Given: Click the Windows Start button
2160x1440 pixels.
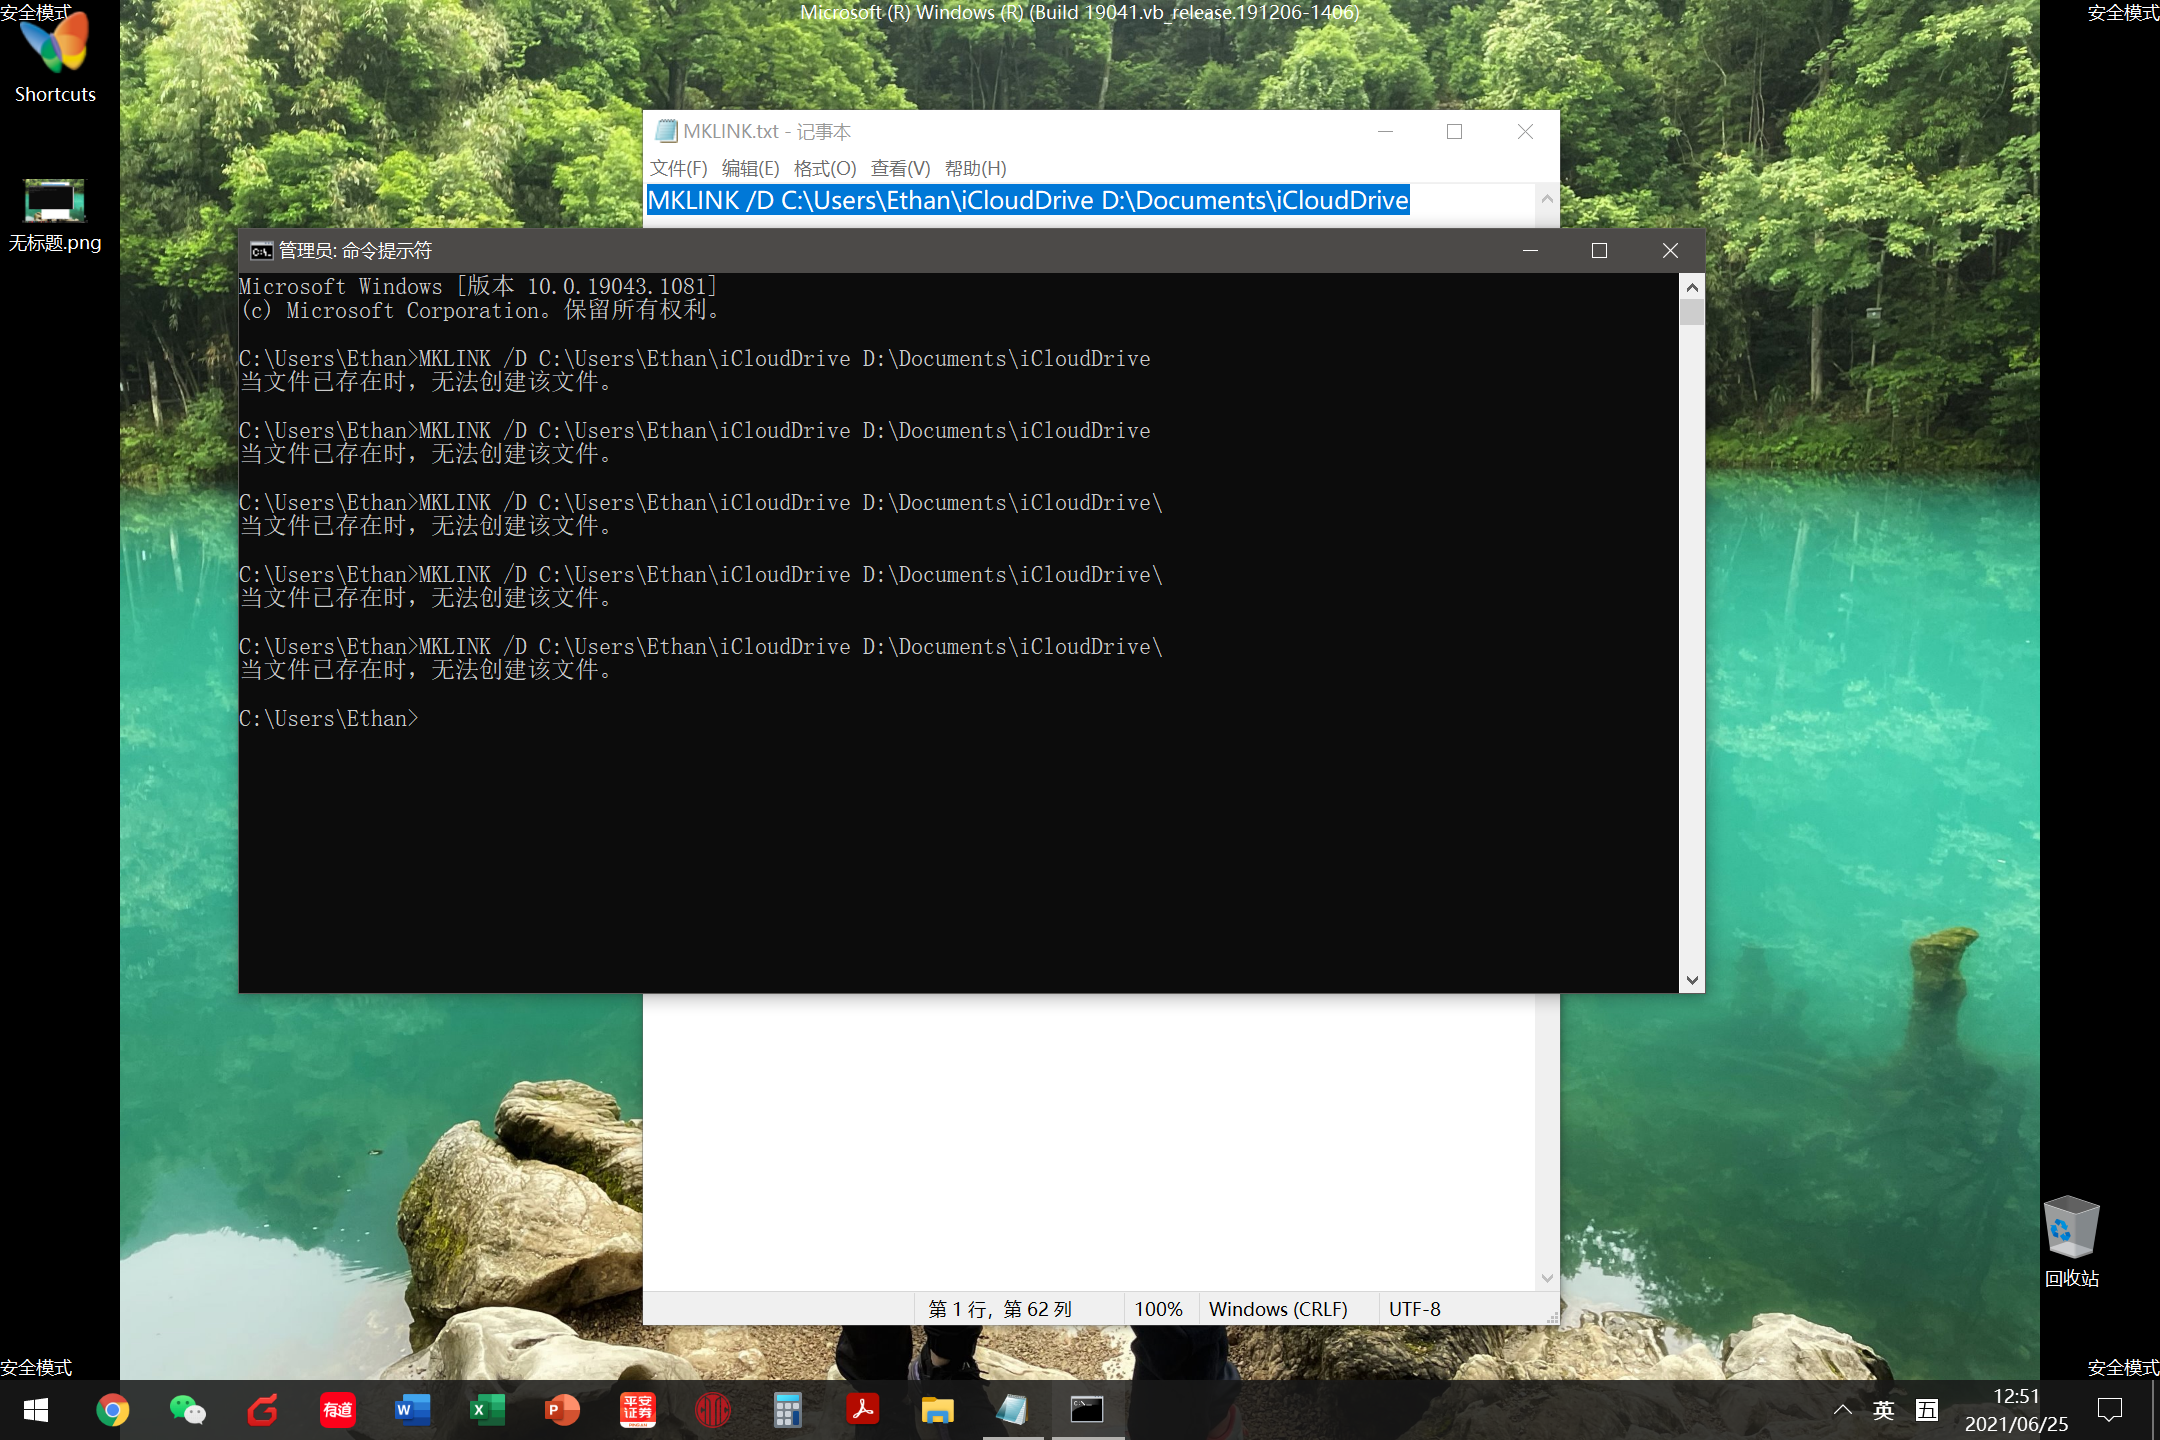Looking at the screenshot, I should pos(36,1410).
